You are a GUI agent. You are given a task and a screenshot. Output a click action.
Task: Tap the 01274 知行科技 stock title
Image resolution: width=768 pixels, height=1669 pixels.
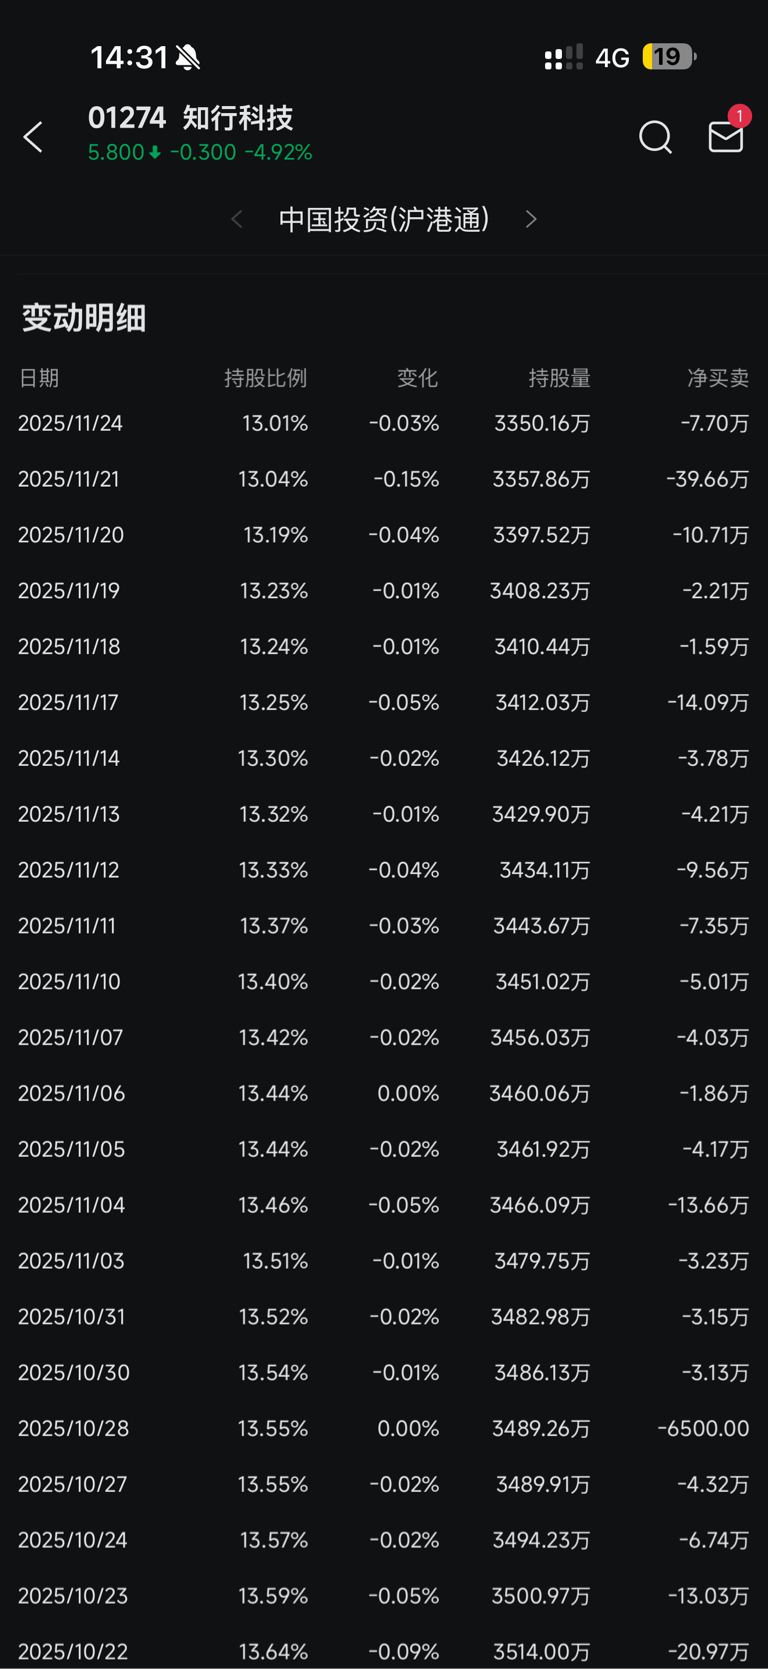(x=191, y=118)
